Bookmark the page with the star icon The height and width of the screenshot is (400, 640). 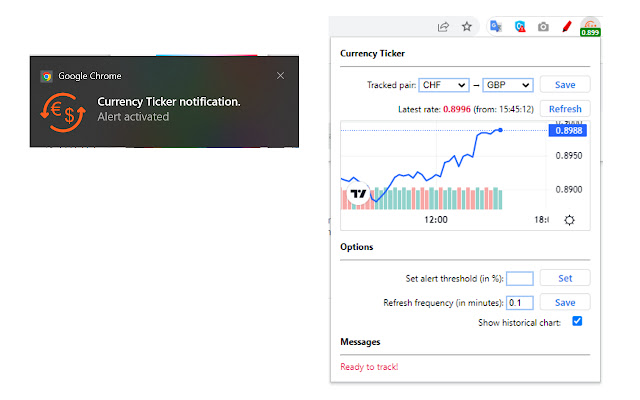(x=467, y=27)
